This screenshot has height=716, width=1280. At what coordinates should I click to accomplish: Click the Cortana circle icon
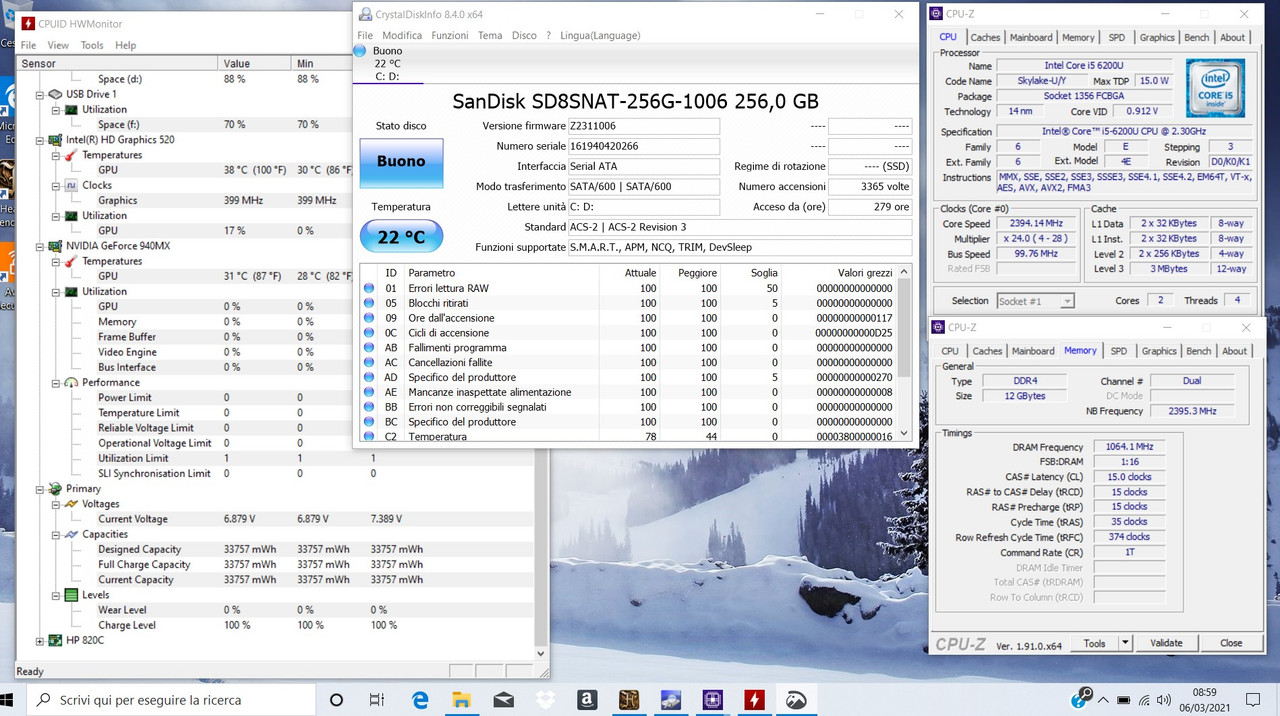[x=336, y=699]
